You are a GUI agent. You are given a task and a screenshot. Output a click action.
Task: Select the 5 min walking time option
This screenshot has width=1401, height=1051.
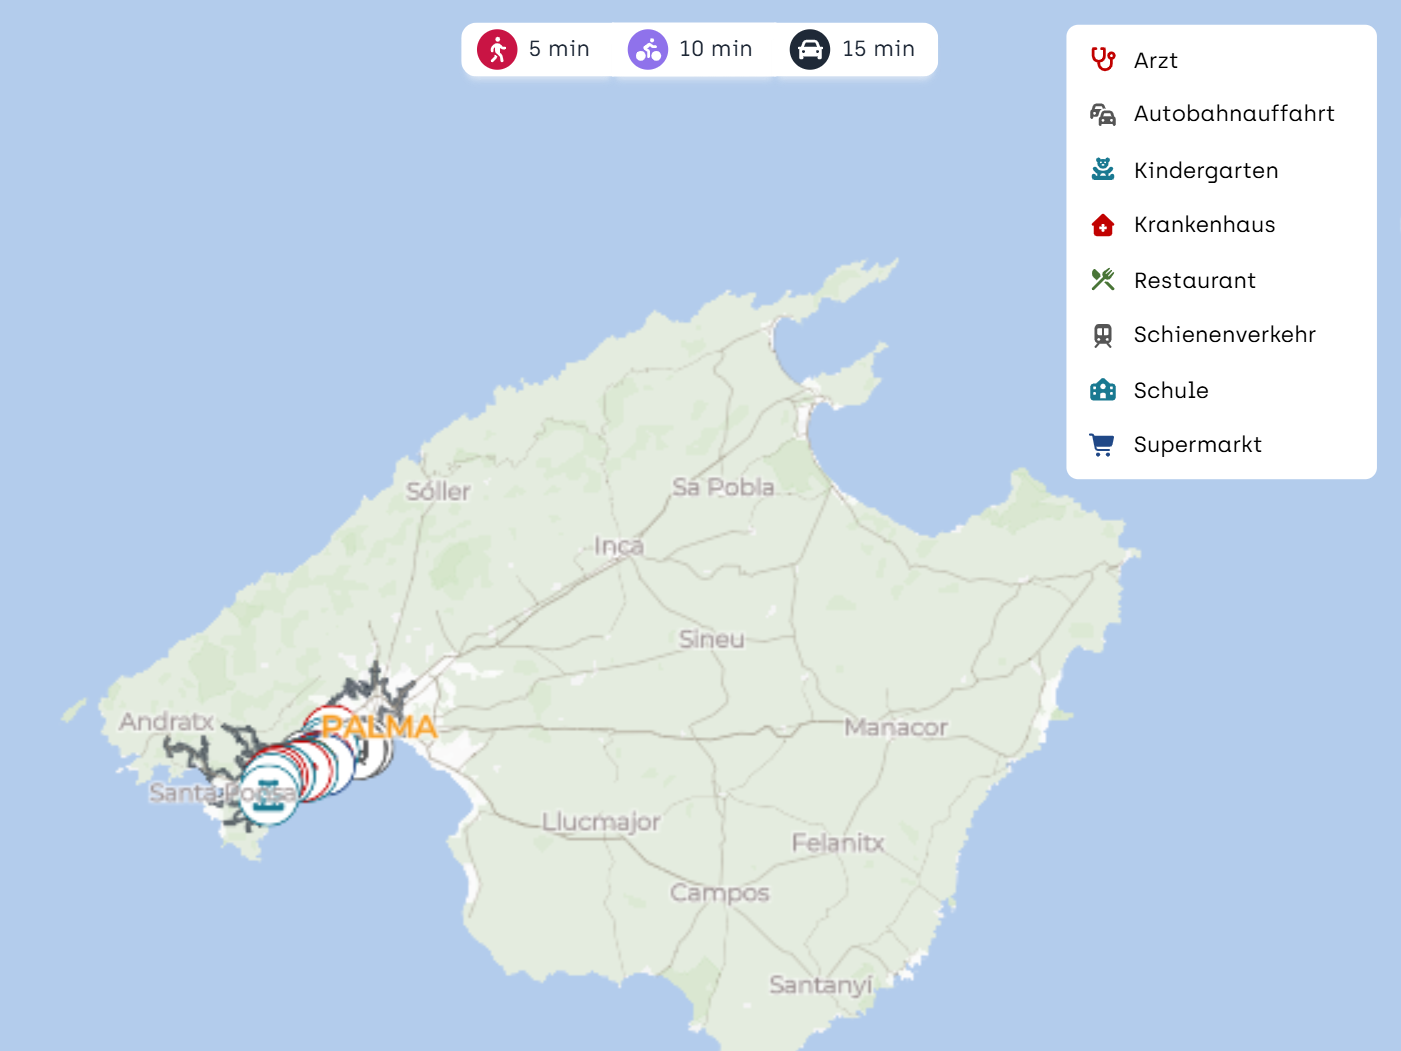coord(559,49)
